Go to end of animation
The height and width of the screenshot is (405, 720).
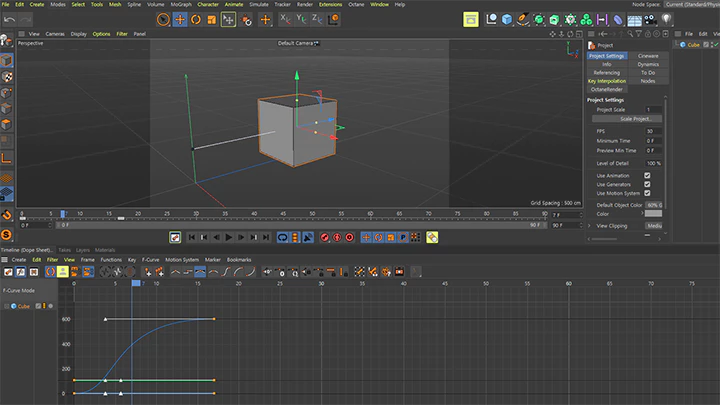[x=266, y=237]
